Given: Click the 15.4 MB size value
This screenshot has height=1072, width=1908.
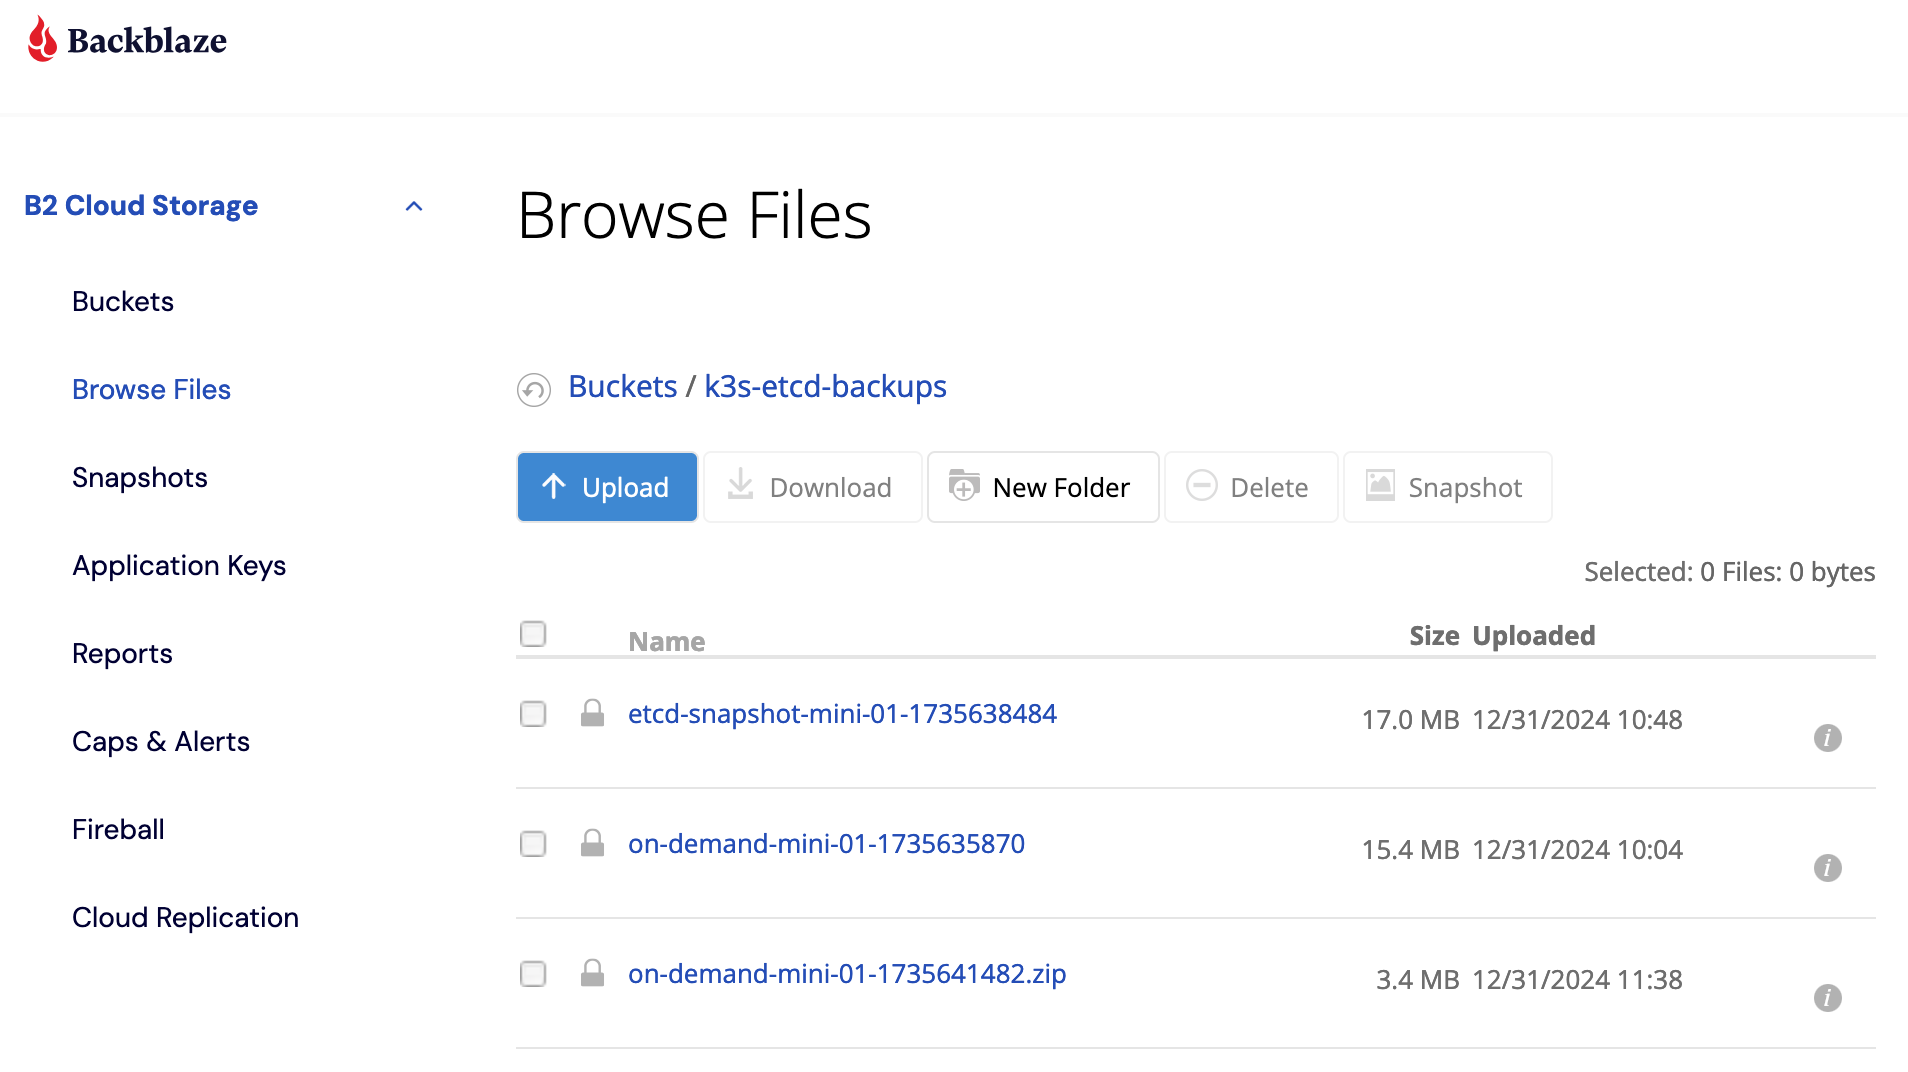Looking at the screenshot, I should tap(1410, 849).
